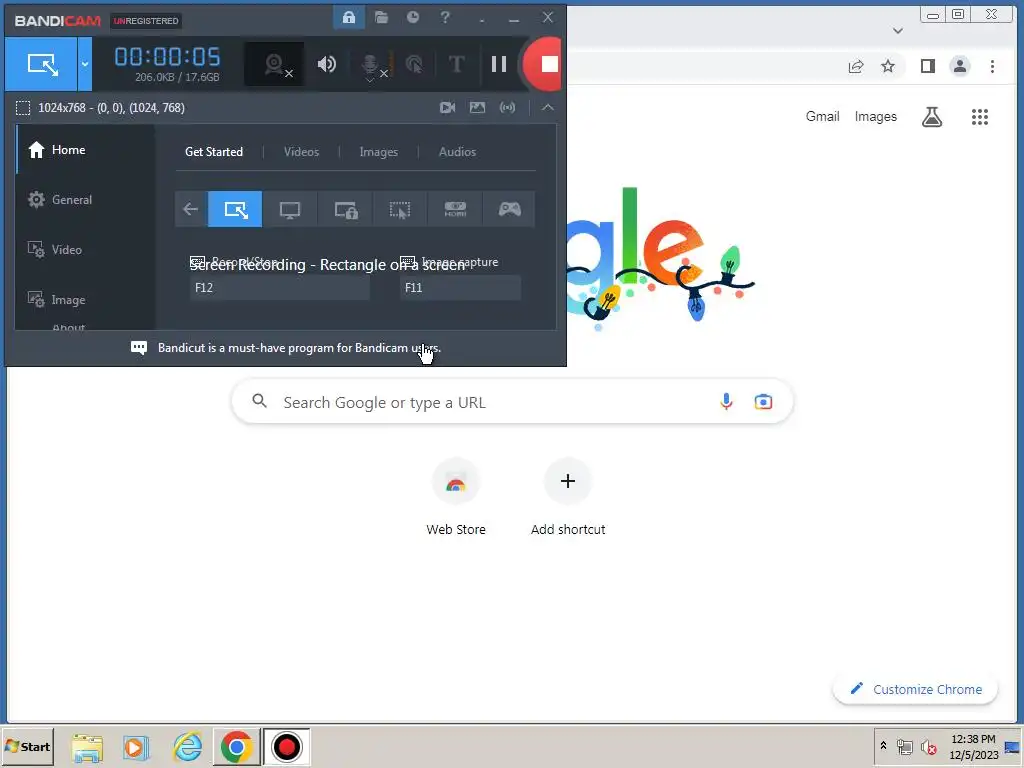Switch to Videos tab
This screenshot has width=1024, height=768.
coord(301,152)
